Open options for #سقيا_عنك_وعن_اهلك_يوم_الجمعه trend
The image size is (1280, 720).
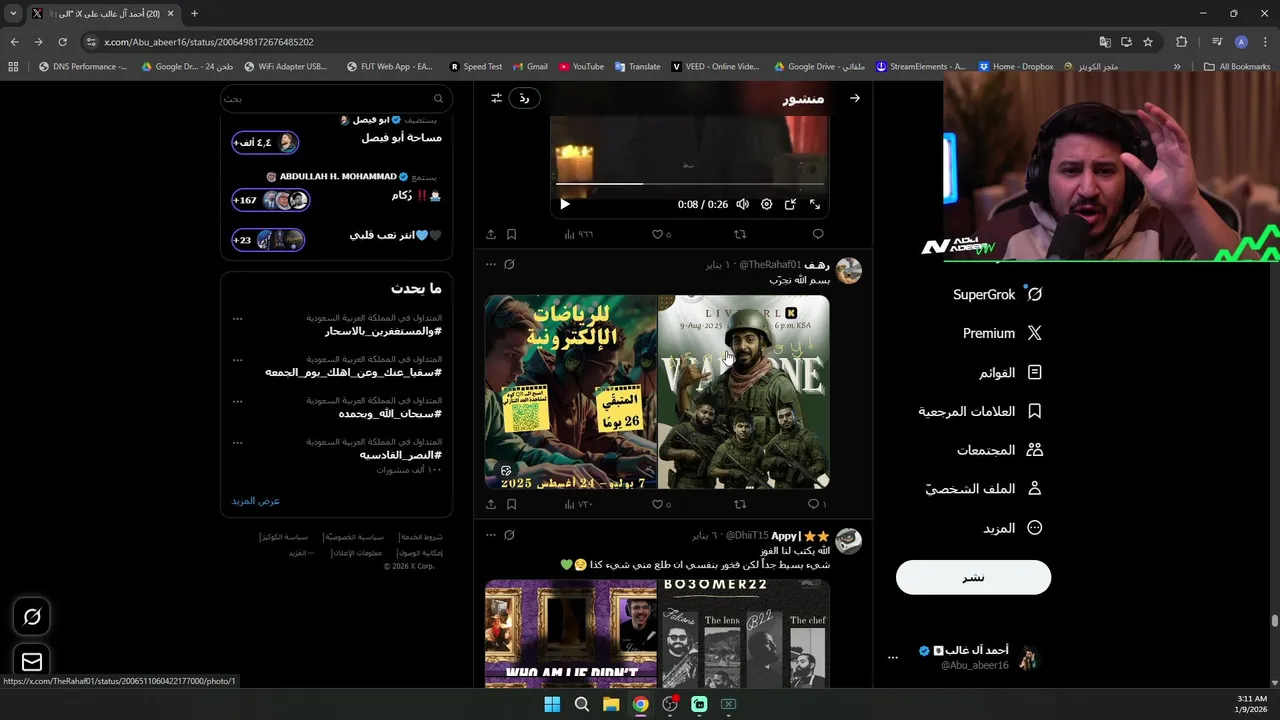[237, 360]
